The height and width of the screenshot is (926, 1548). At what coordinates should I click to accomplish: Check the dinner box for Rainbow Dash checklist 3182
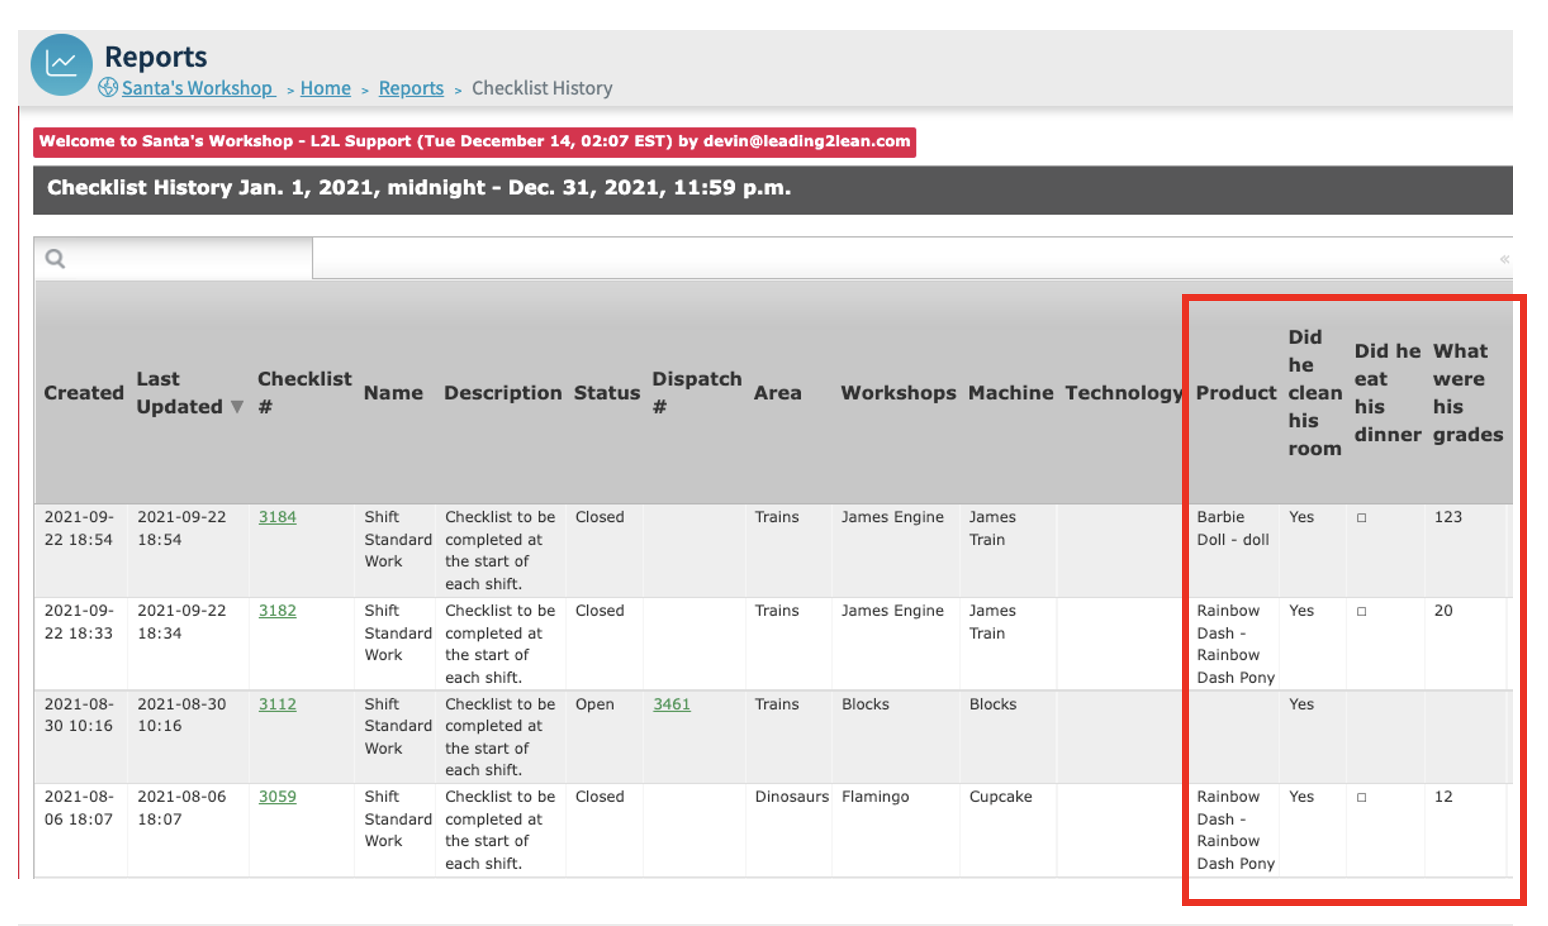pos(1360,610)
